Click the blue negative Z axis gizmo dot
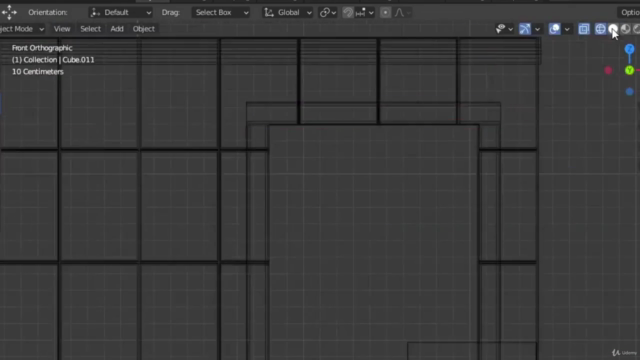Viewport: 640px width, 360px height. click(x=629, y=91)
